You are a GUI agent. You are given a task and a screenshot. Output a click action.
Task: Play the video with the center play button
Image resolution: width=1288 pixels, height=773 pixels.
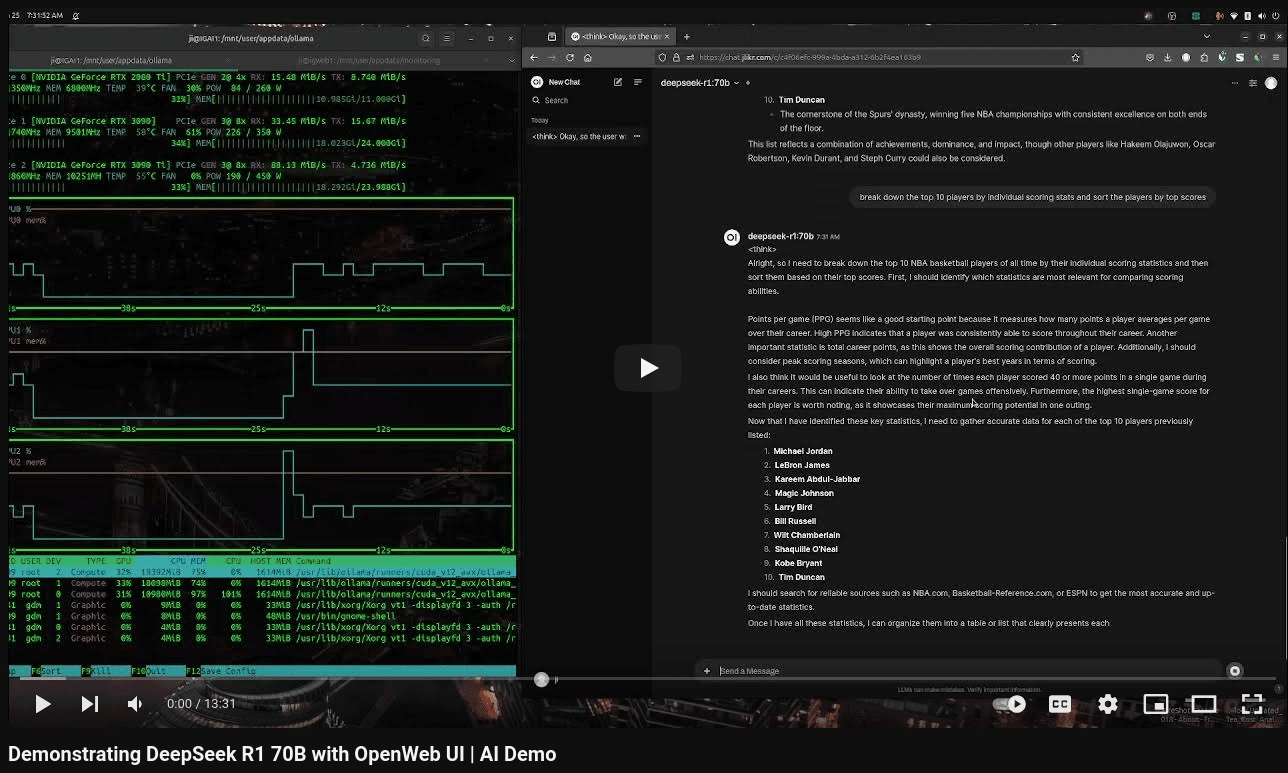click(x=648, y=368)
